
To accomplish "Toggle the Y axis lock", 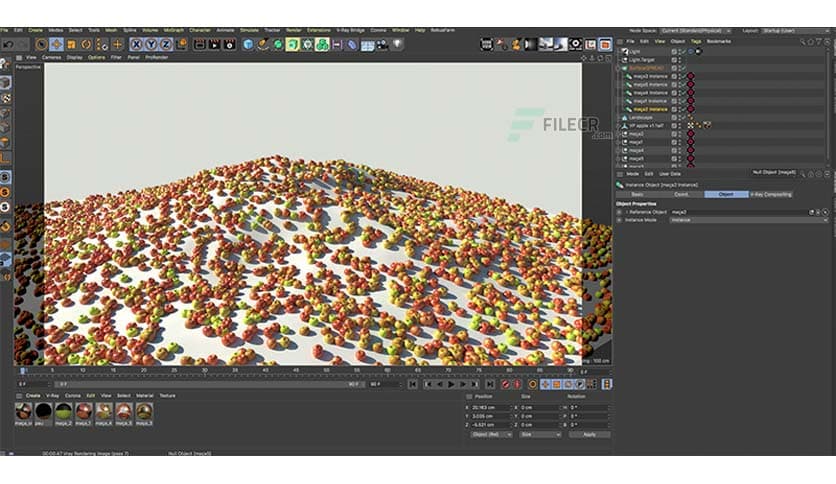I will tap(151, 45).
